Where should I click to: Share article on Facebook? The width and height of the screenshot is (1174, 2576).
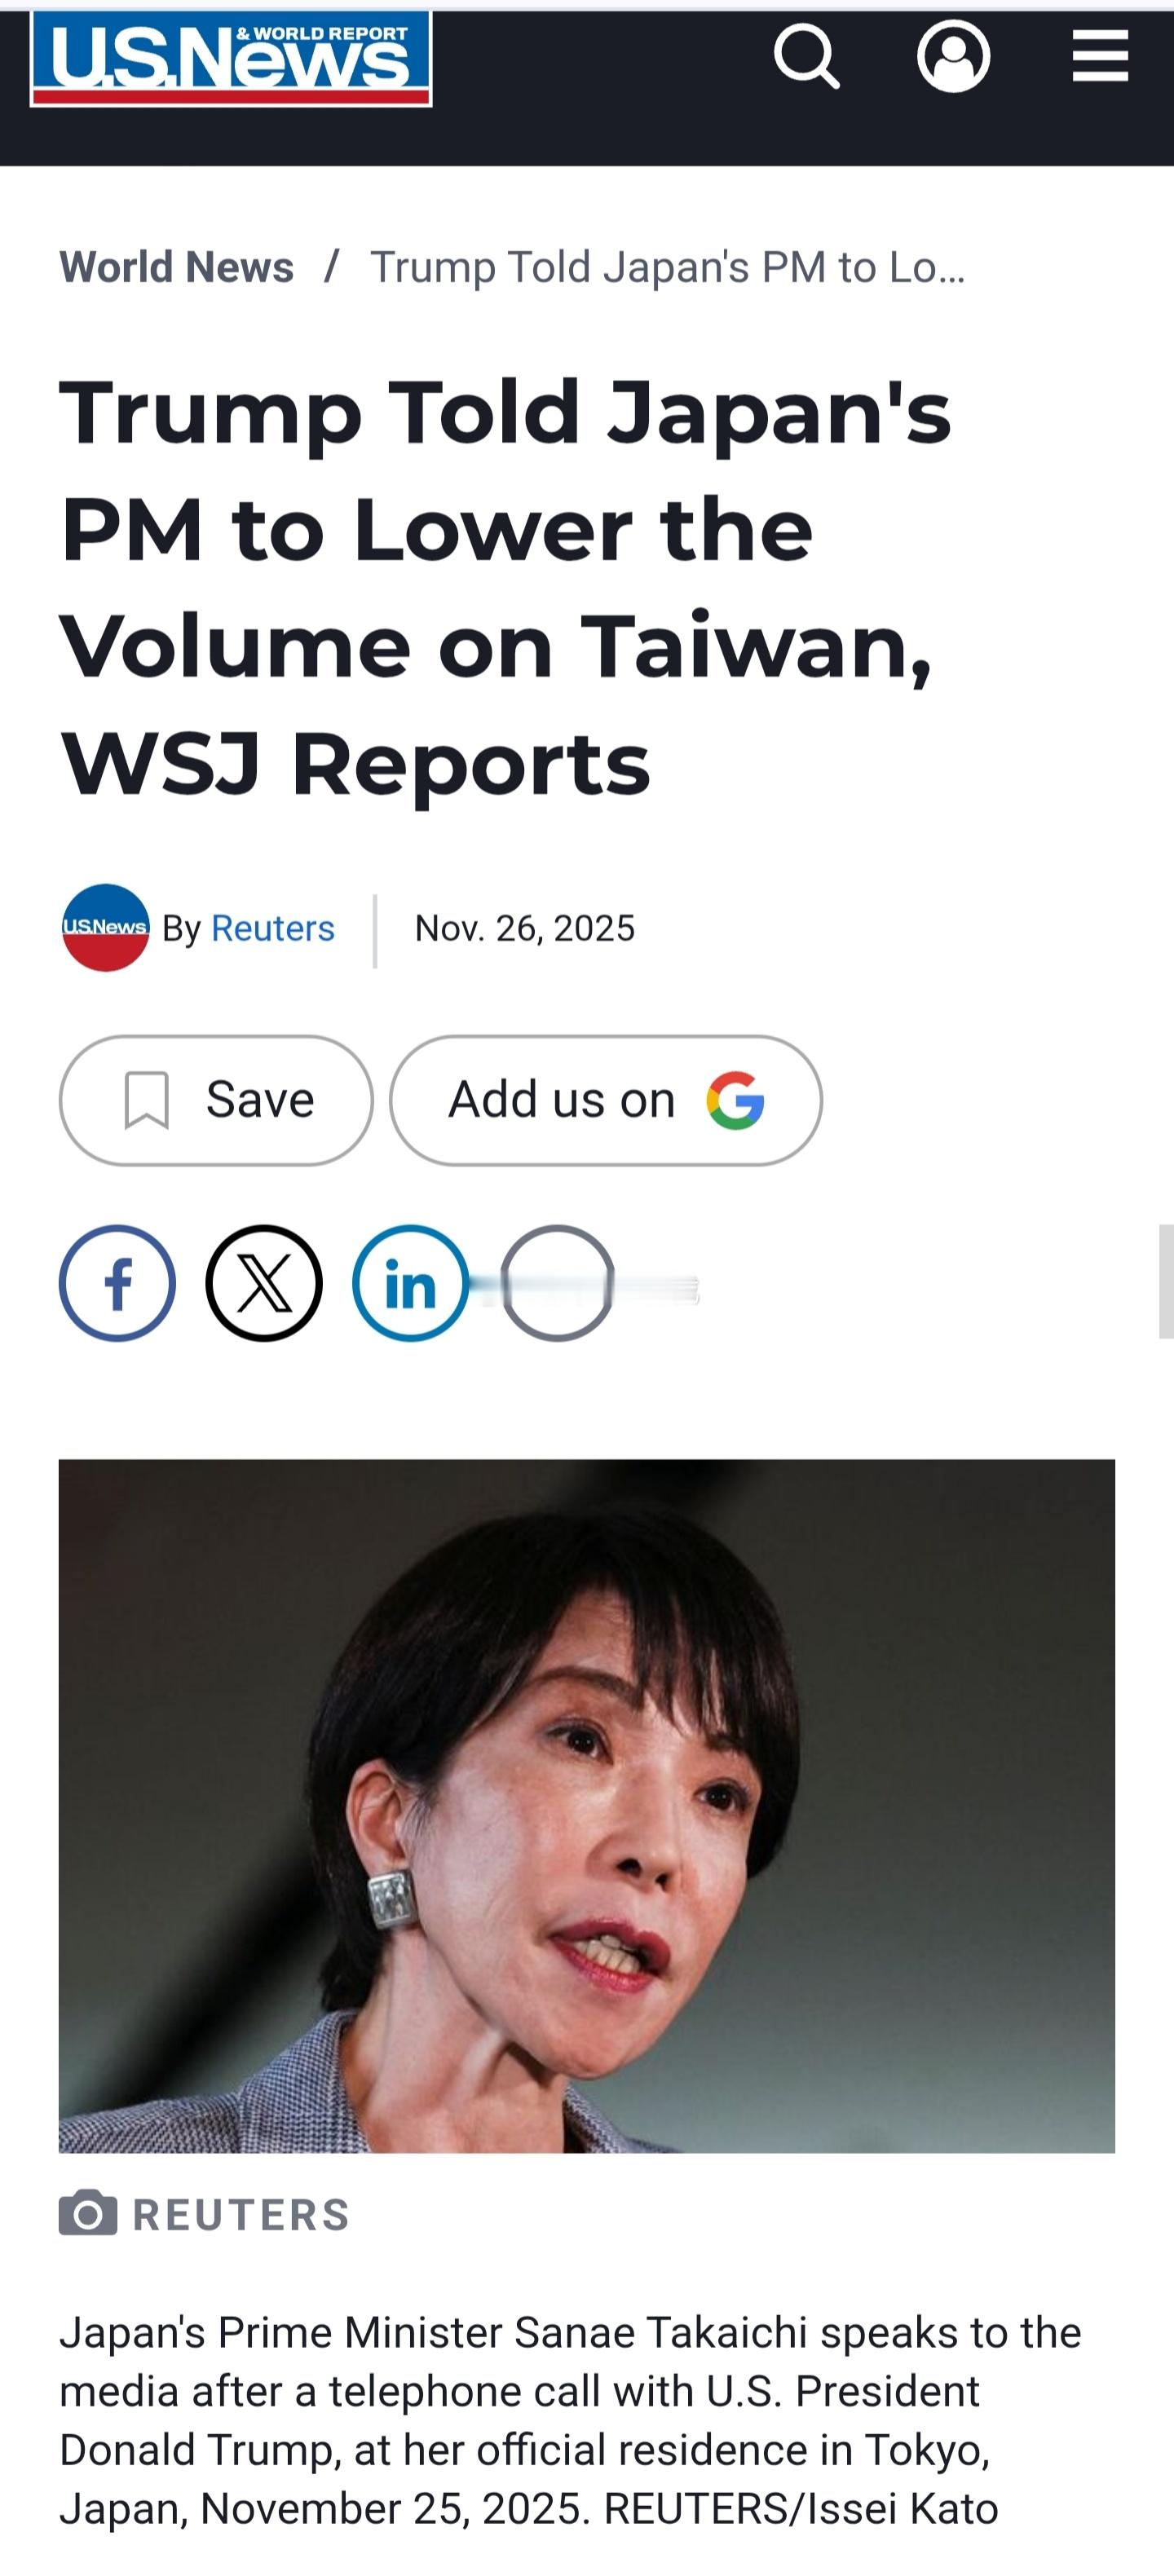pyautogui.click(x=117, y=1283)
